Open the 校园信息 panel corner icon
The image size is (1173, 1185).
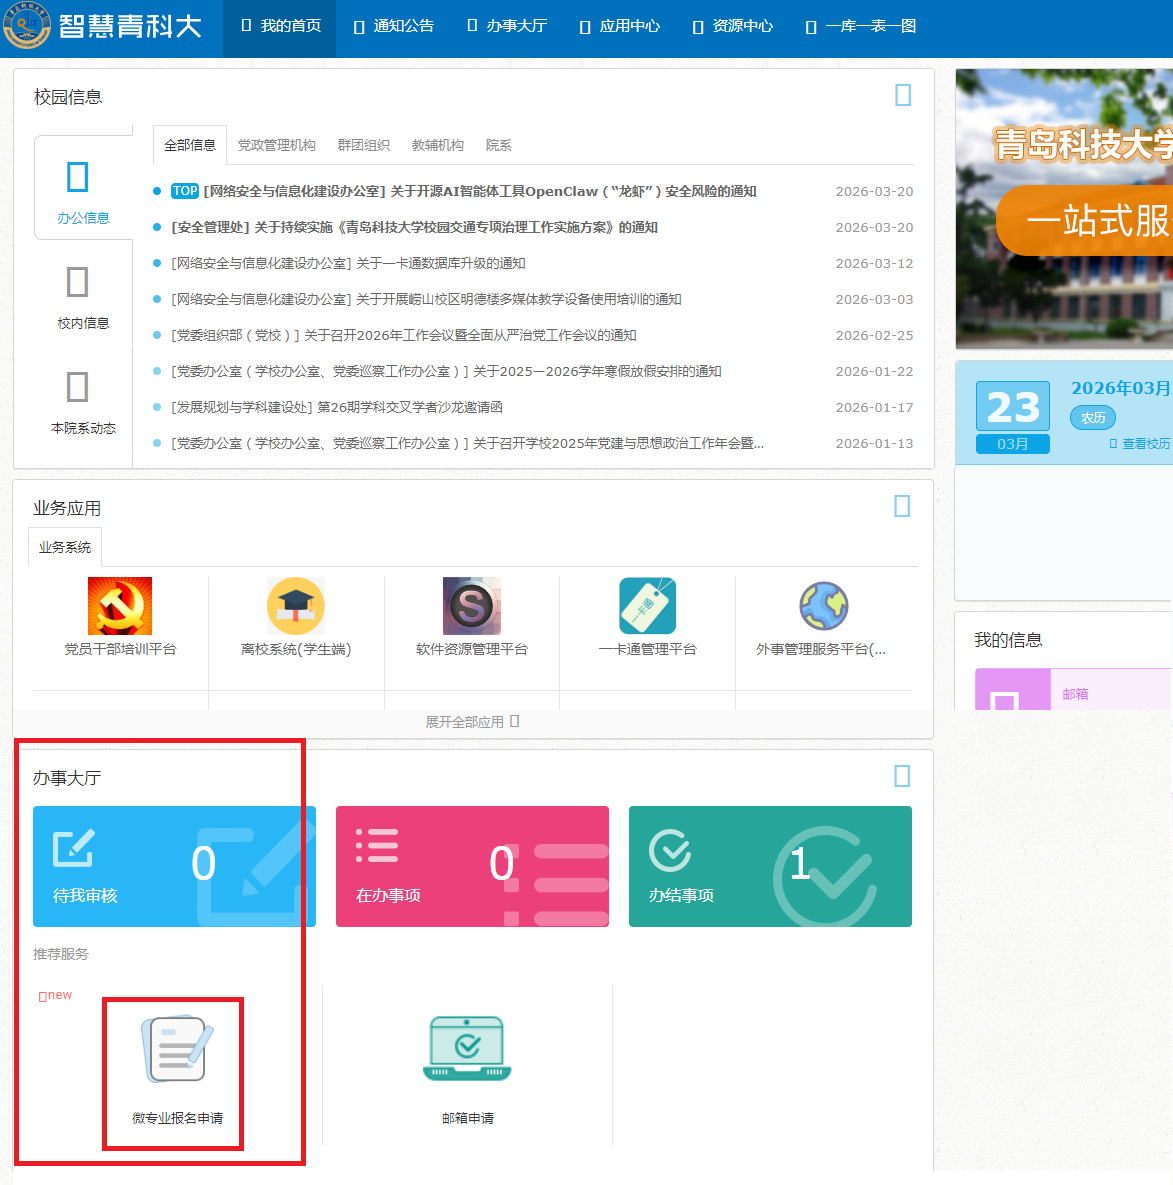click(903, 95)
